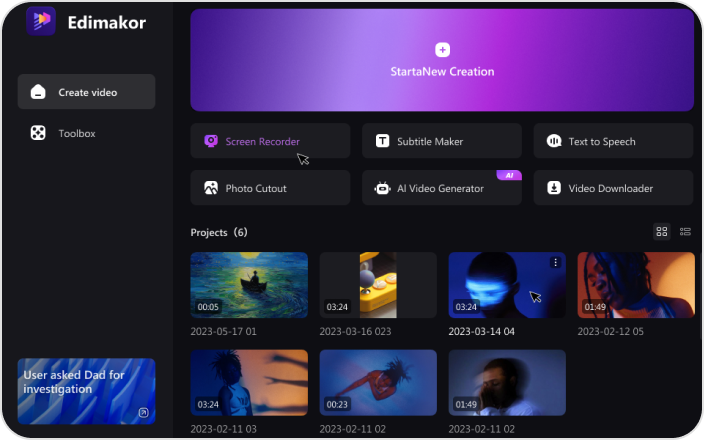Image resolution: width=704 pixels, height=440 pixels.
Task: Click the Video Downloader arrow icon
Action: tap(554, 188)
